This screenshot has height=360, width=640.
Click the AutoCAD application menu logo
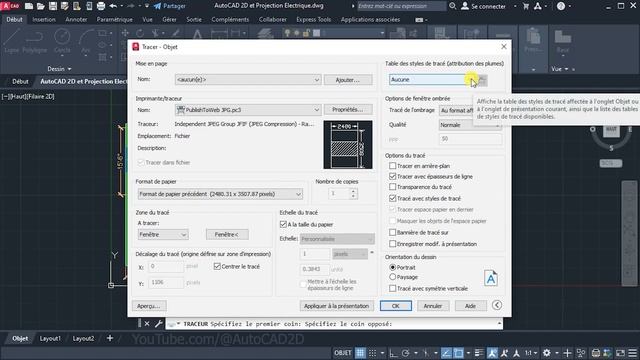click(11, 6)
